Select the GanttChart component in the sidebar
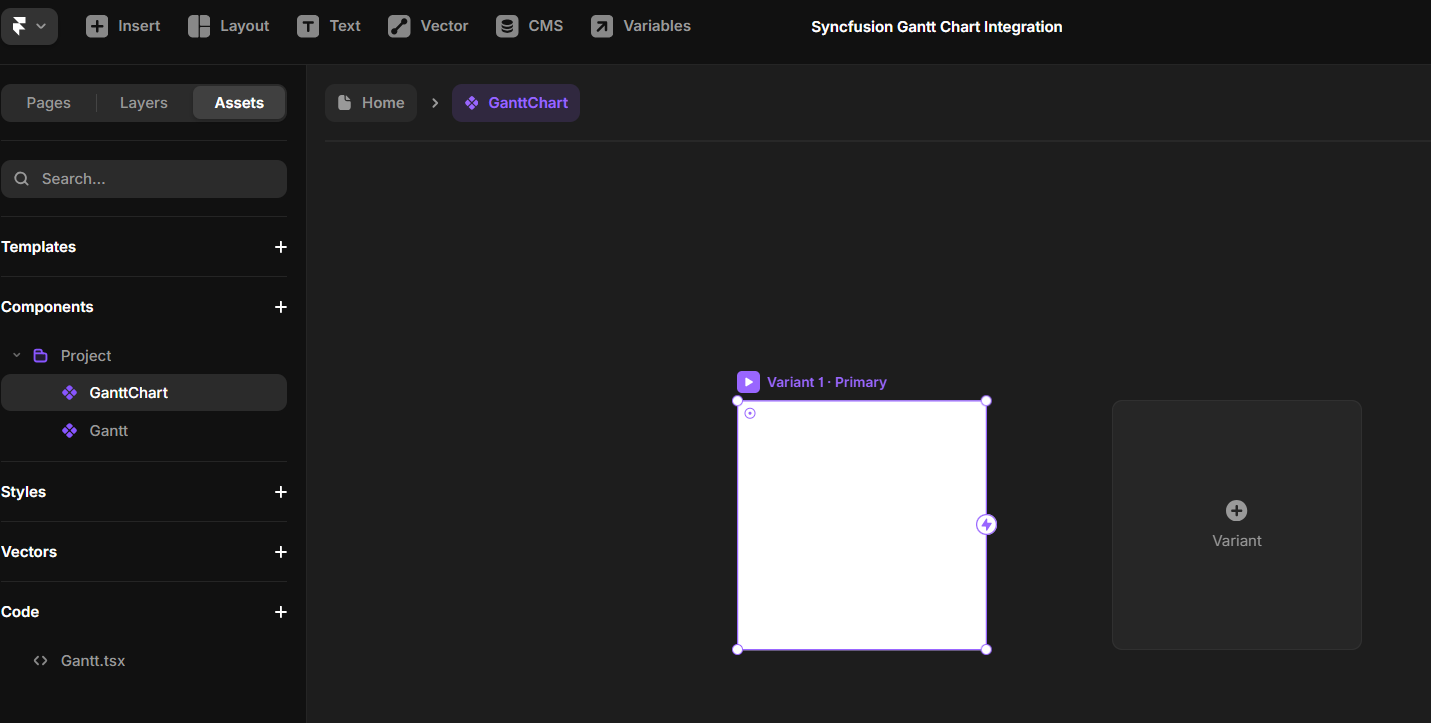The width and height of the screenshot is (1431, 723). [130, 392]
